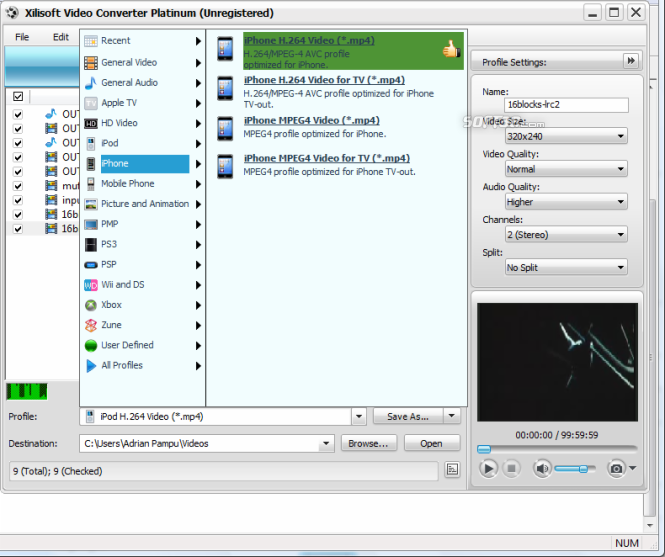Open the Save As dropdown arrow
This screenshot has width=665, height=557.
tap(452, 416)
